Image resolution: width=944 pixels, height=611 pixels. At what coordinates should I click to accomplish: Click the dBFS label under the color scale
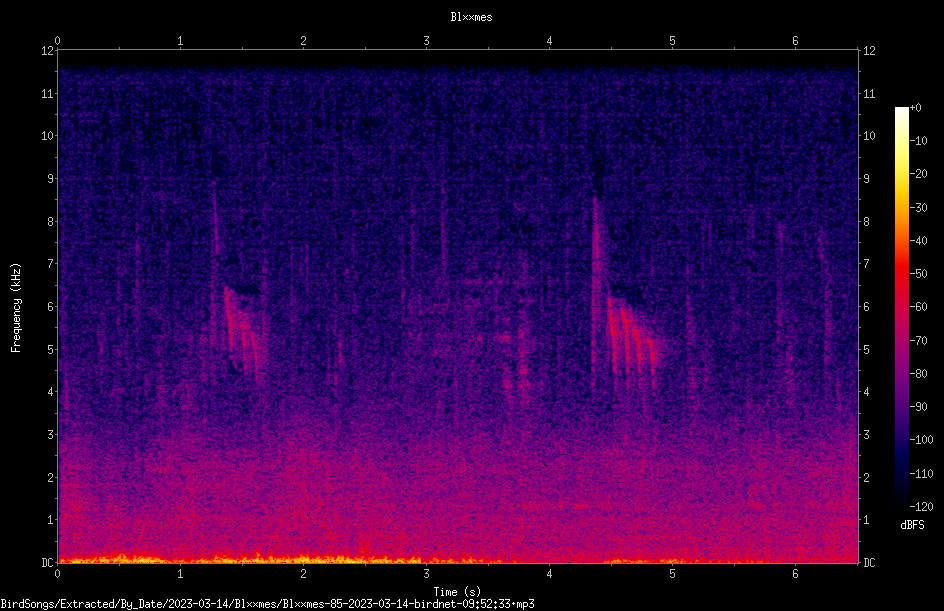click(x=912, y=525)
